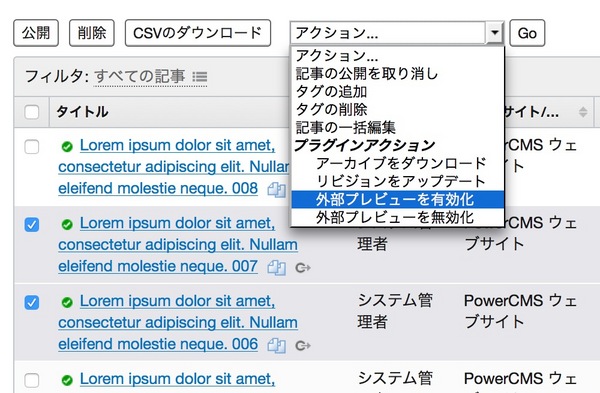Click the duplicate icon for article 008
This screenshot has width=600, height=393.
point(277,190)
